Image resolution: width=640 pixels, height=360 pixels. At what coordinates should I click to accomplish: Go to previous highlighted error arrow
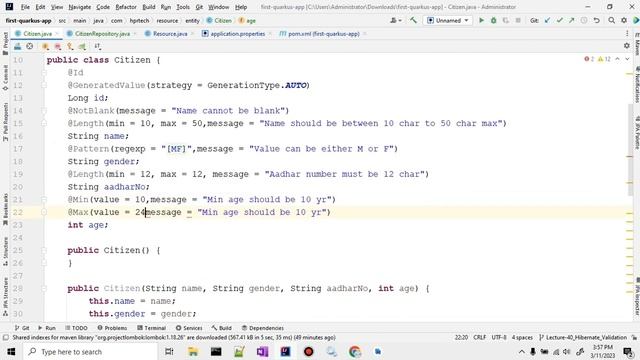pyautogui.click(x=617, y=59)
